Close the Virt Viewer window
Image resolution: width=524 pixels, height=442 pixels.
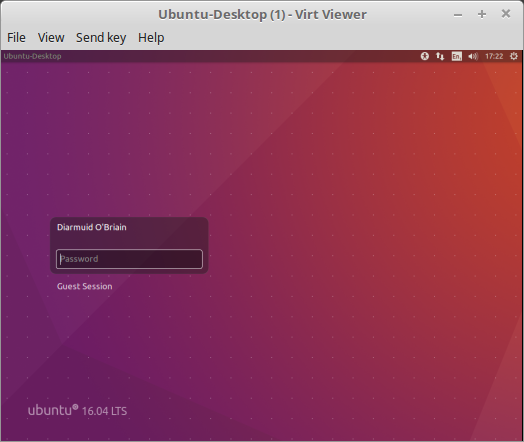tap(506, 14)
